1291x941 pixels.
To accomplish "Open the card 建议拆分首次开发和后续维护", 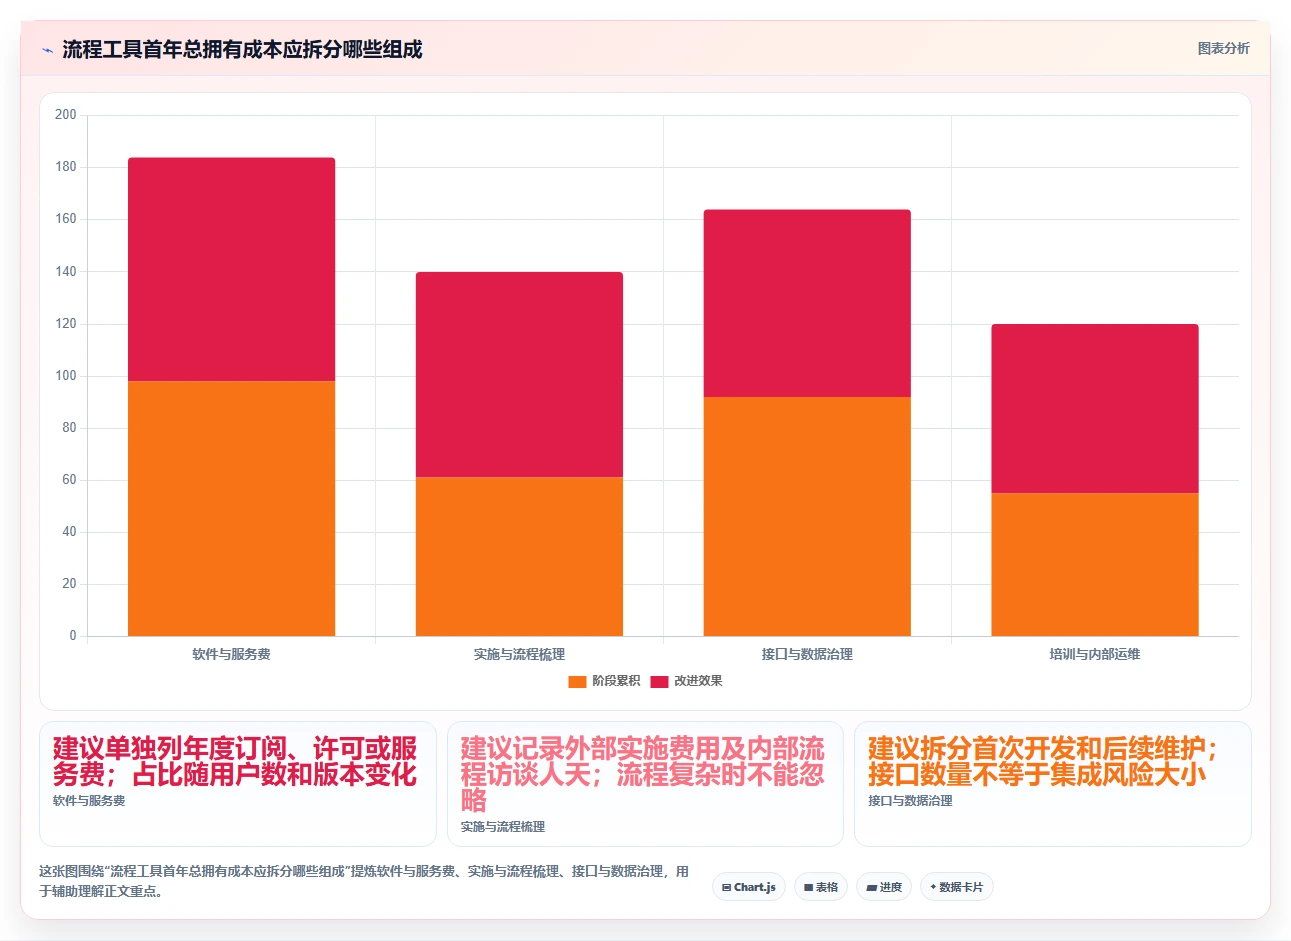I will point(1053,784).
